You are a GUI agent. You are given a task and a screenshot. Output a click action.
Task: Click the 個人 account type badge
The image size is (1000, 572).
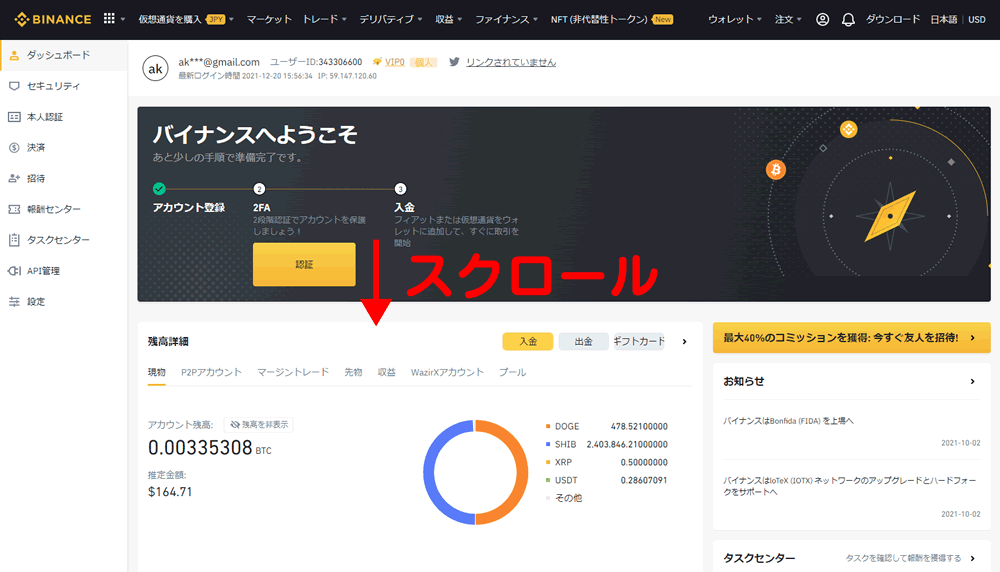(x=423, y=62)
